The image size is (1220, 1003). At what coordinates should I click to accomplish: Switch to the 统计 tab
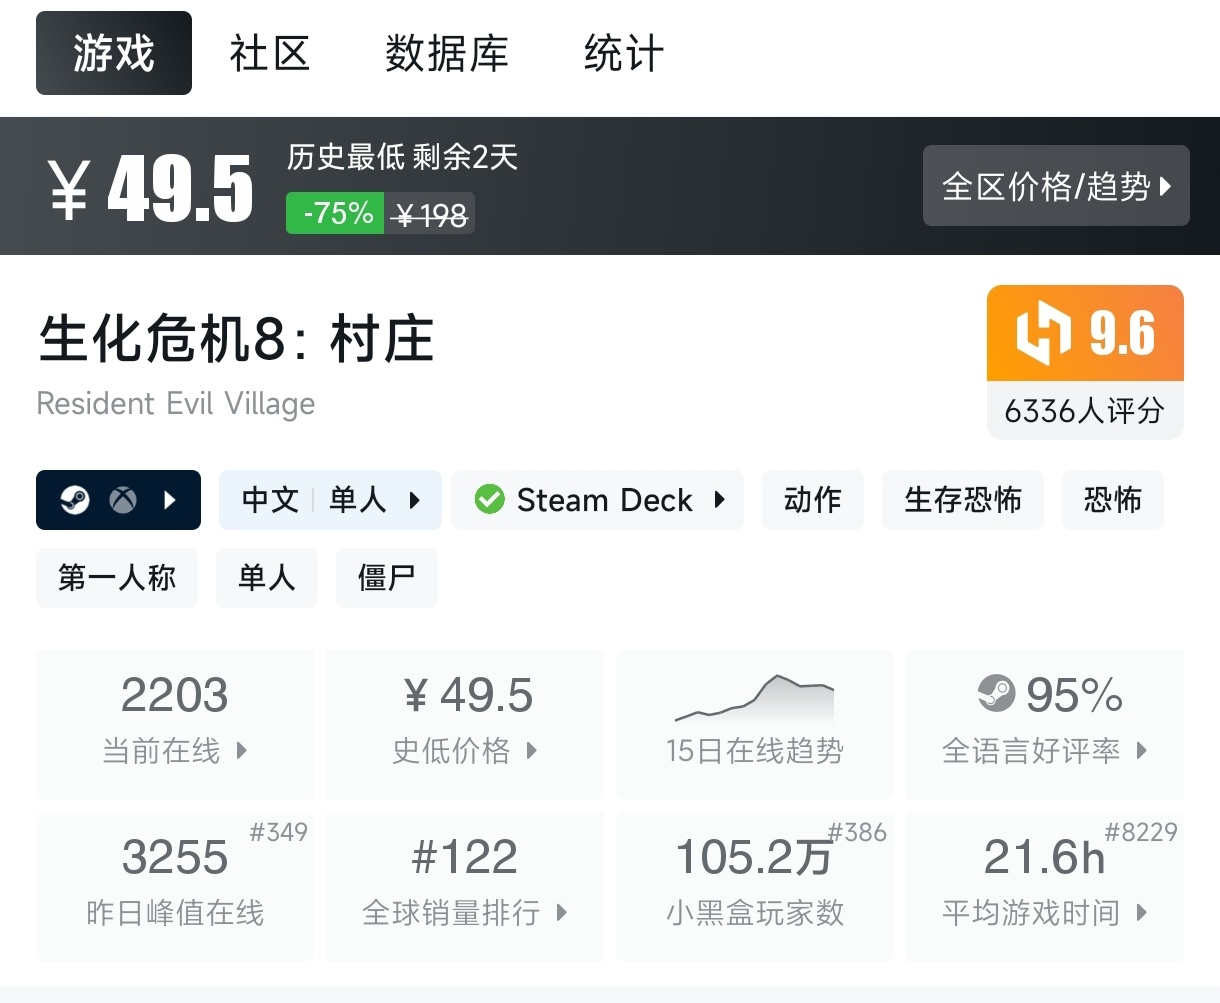pyautogui.click(x=624, y=53)
